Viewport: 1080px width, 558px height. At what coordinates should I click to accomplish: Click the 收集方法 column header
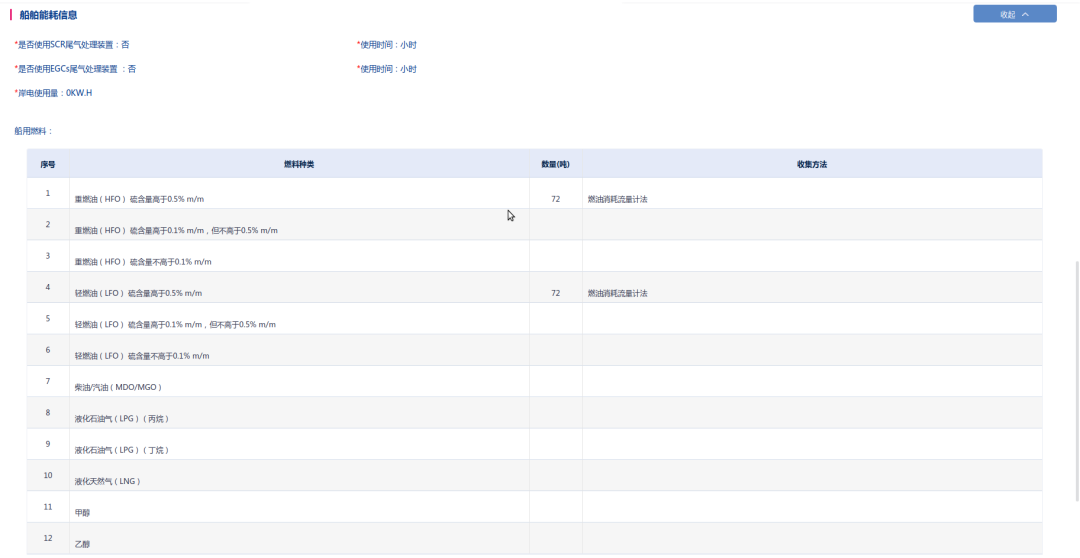812,165
